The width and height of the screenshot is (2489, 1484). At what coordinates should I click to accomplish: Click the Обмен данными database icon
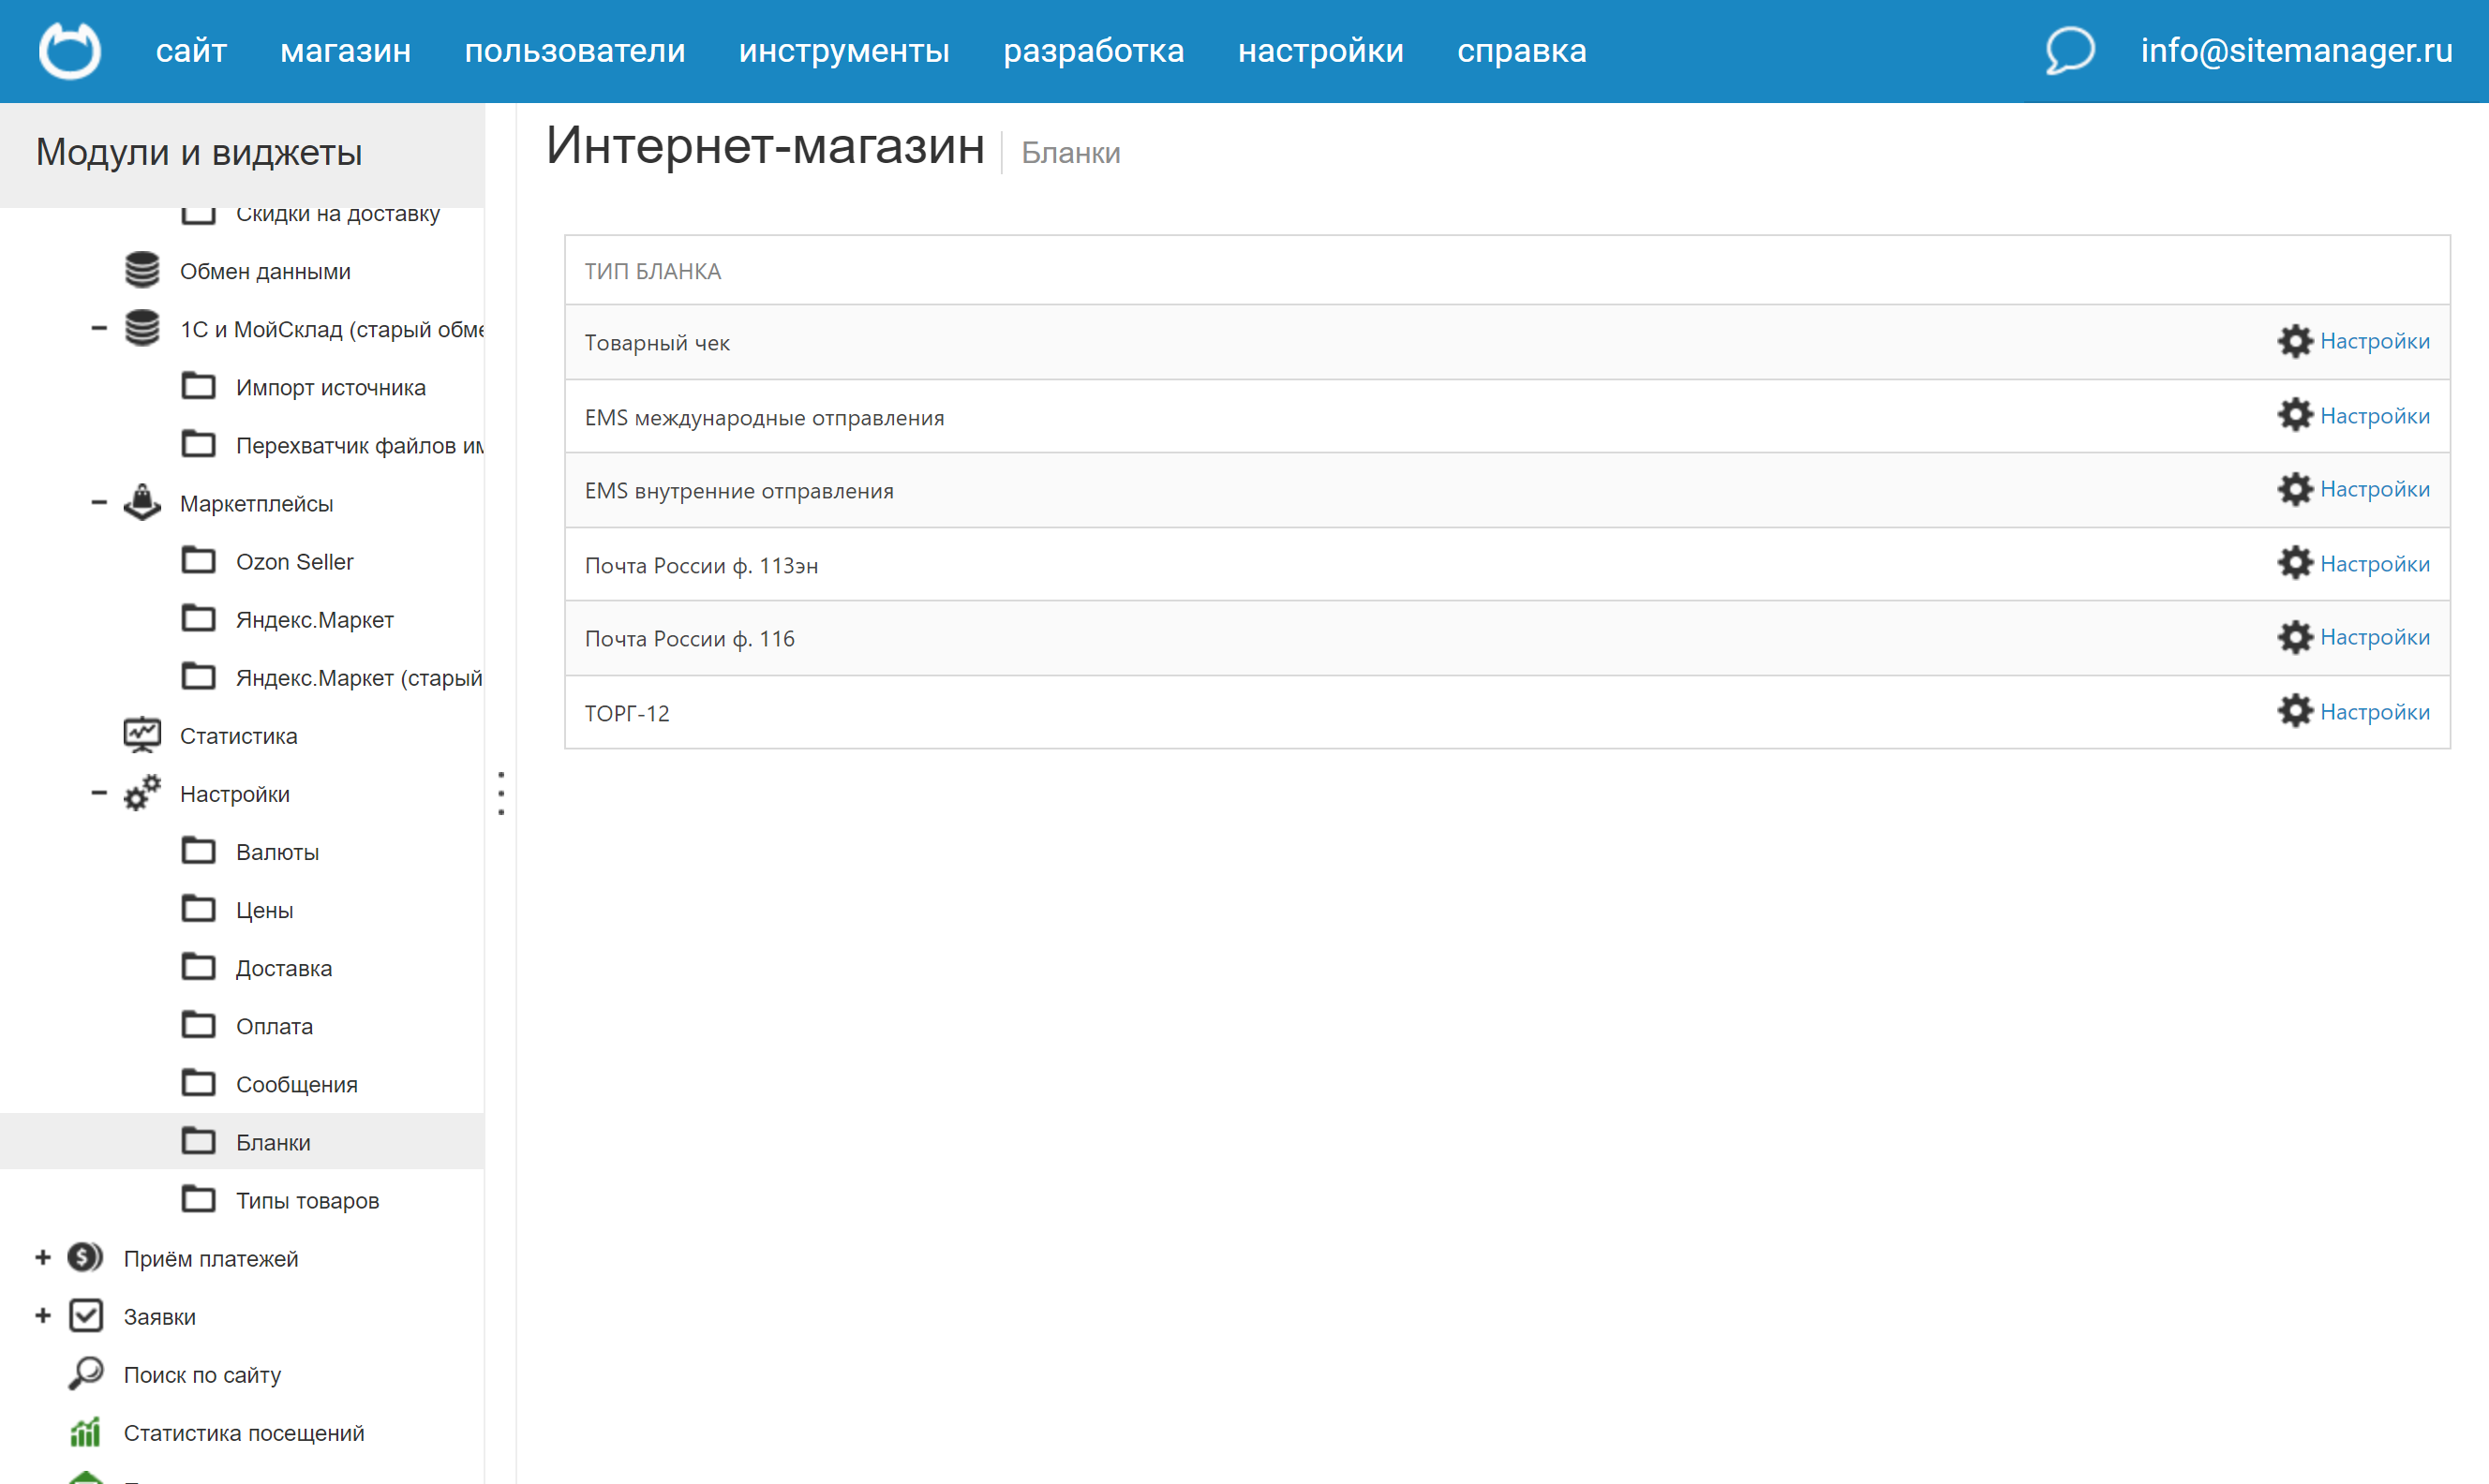point(142,271)
